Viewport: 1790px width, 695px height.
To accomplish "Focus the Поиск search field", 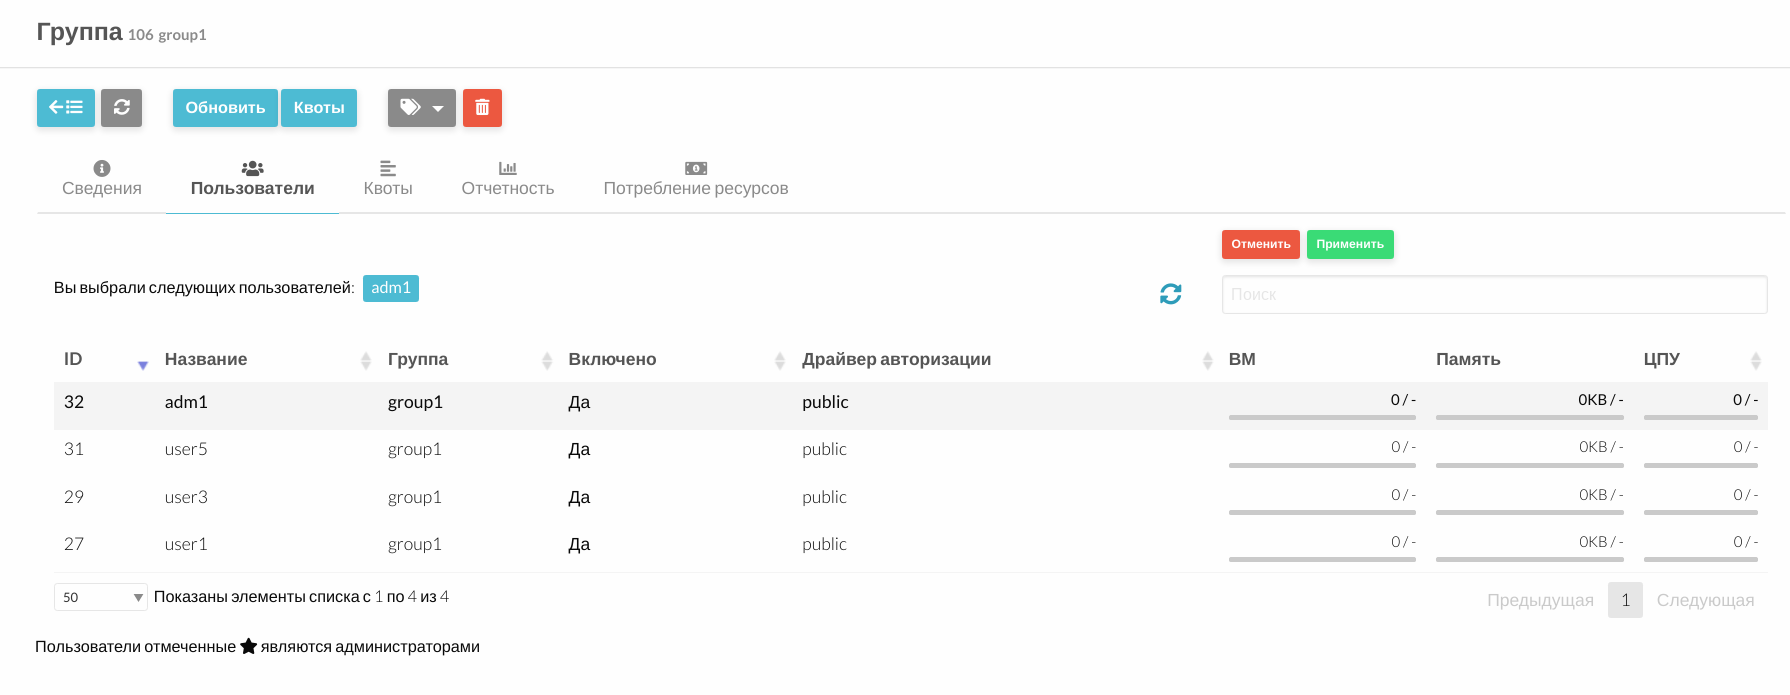I will 1494,294.
